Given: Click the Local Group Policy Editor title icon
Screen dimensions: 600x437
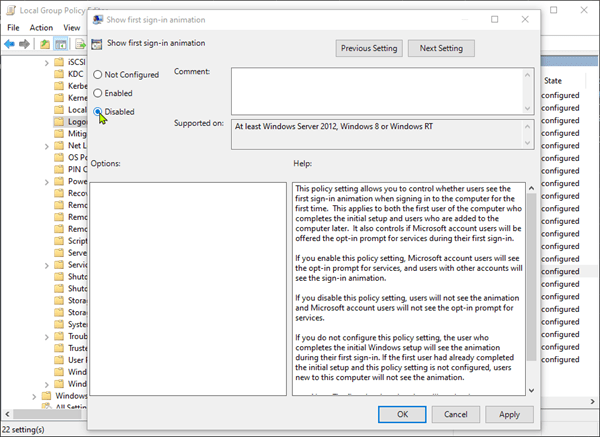Looking at the screenshot, I should 10,10.
